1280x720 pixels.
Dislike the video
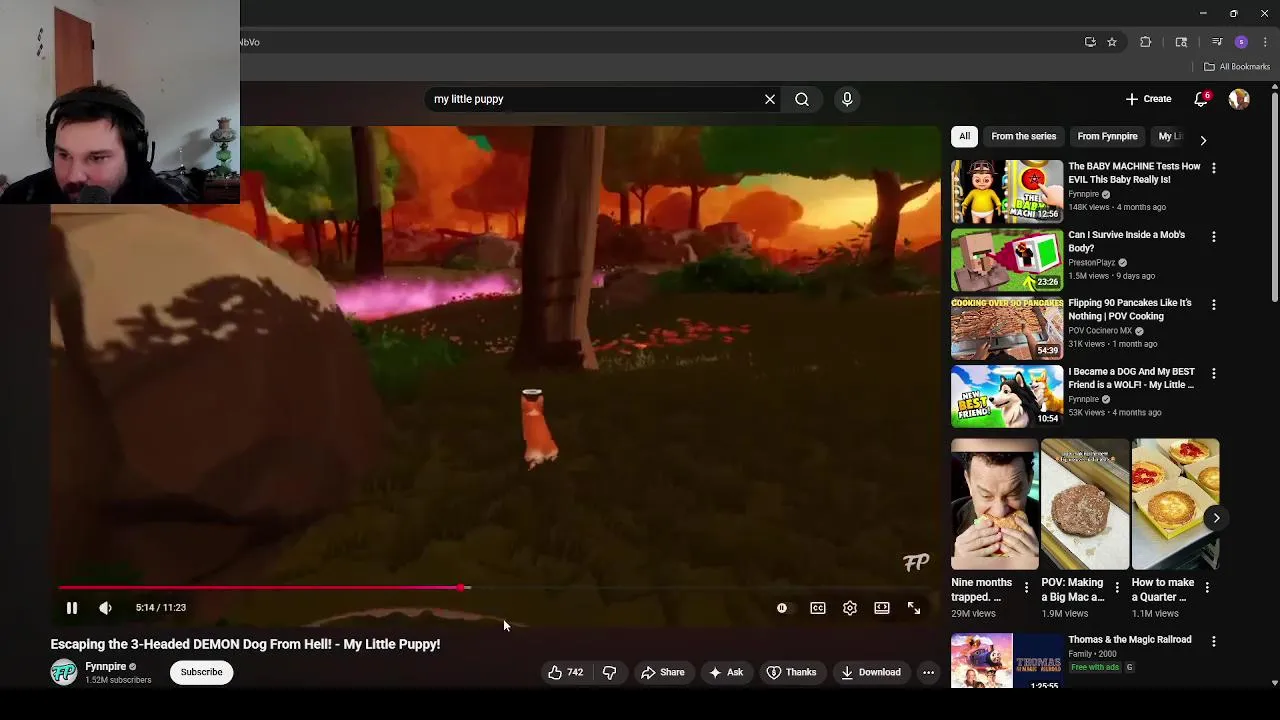(609, 672)
